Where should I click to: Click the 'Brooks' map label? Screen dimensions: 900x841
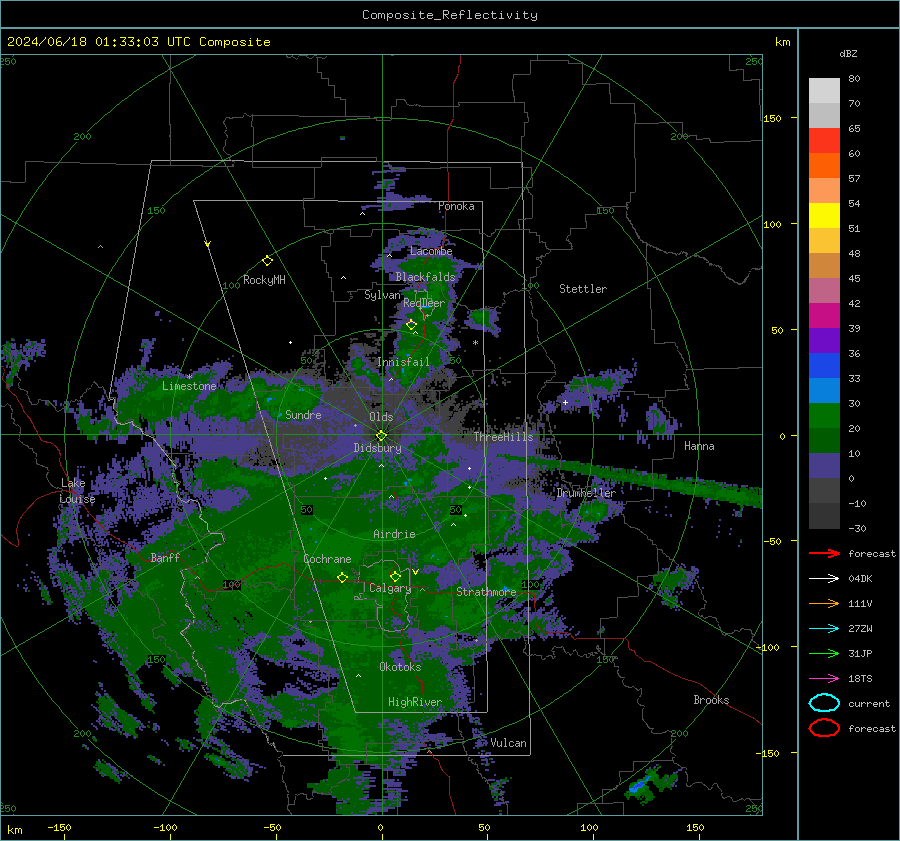tap(711, 700)
